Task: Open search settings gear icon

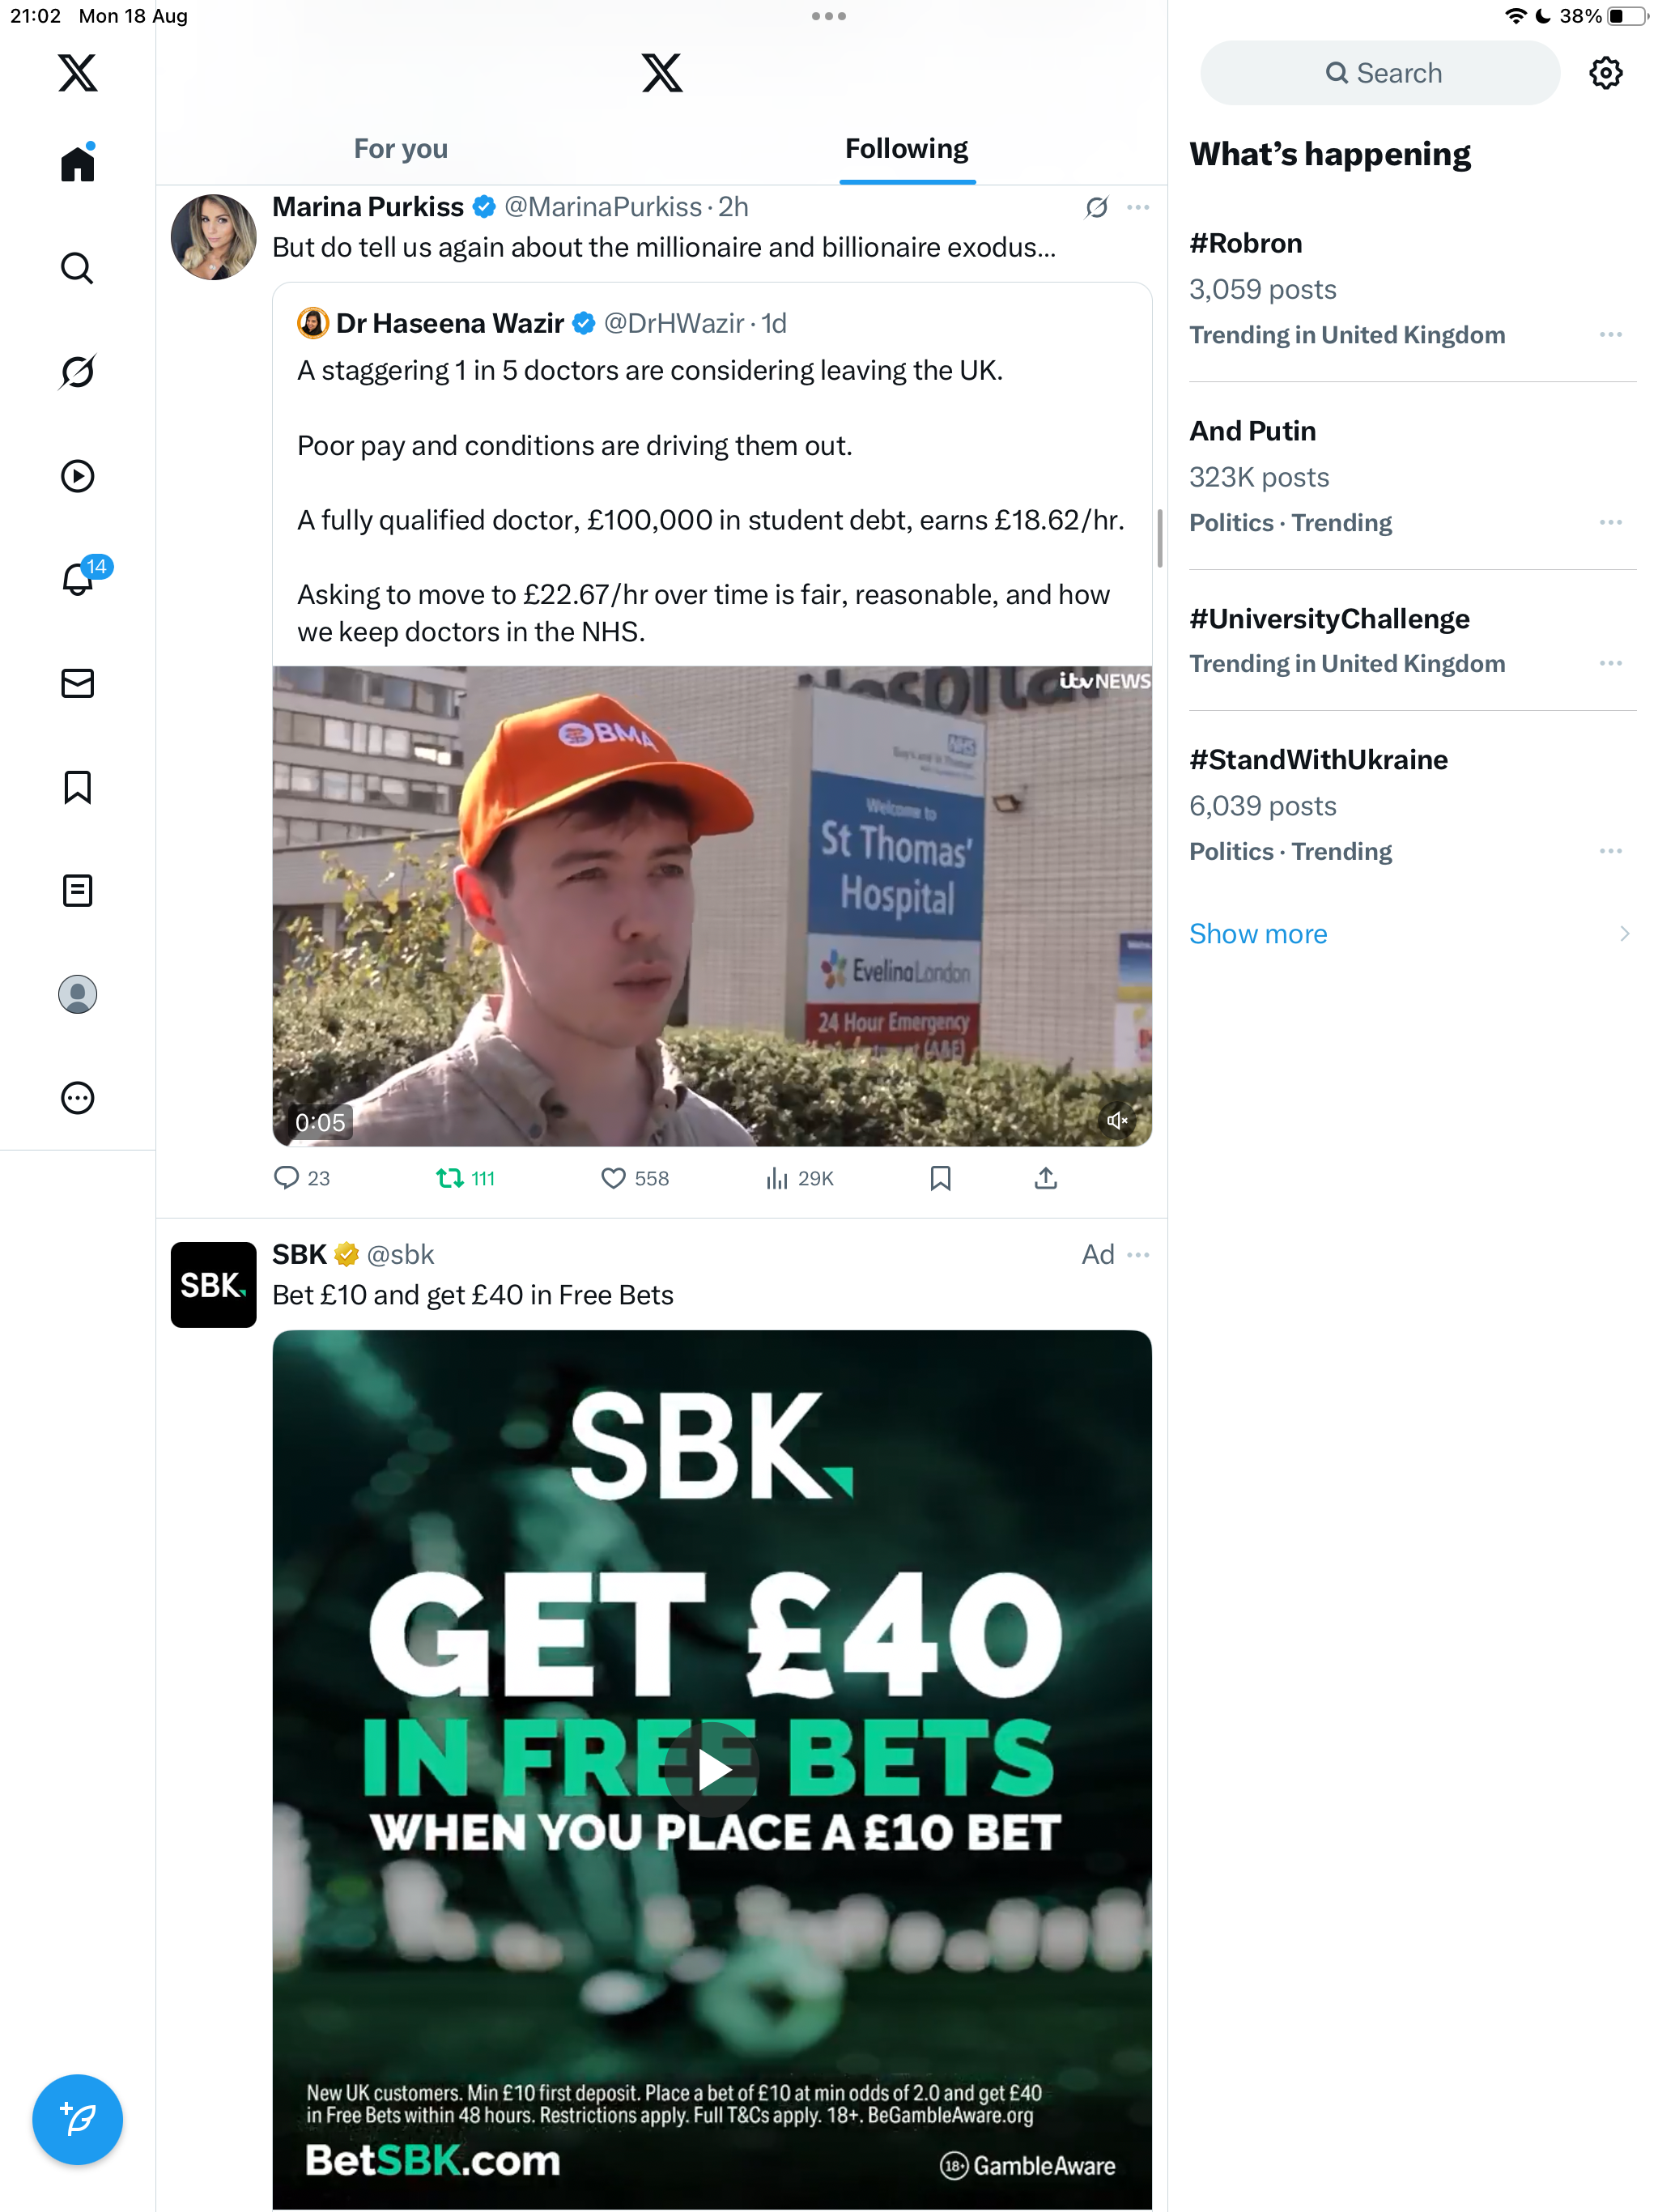Action: coord(1605,73)
